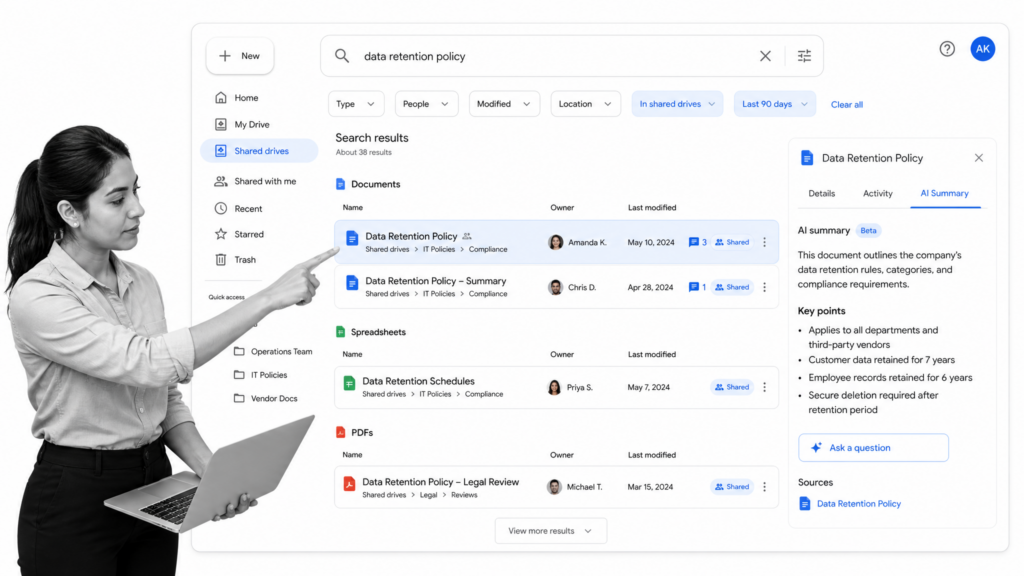The width and height of the screenshot is (1024, 576).
Task: Open the AK account avatar
Action: click(x=982, y=49)
